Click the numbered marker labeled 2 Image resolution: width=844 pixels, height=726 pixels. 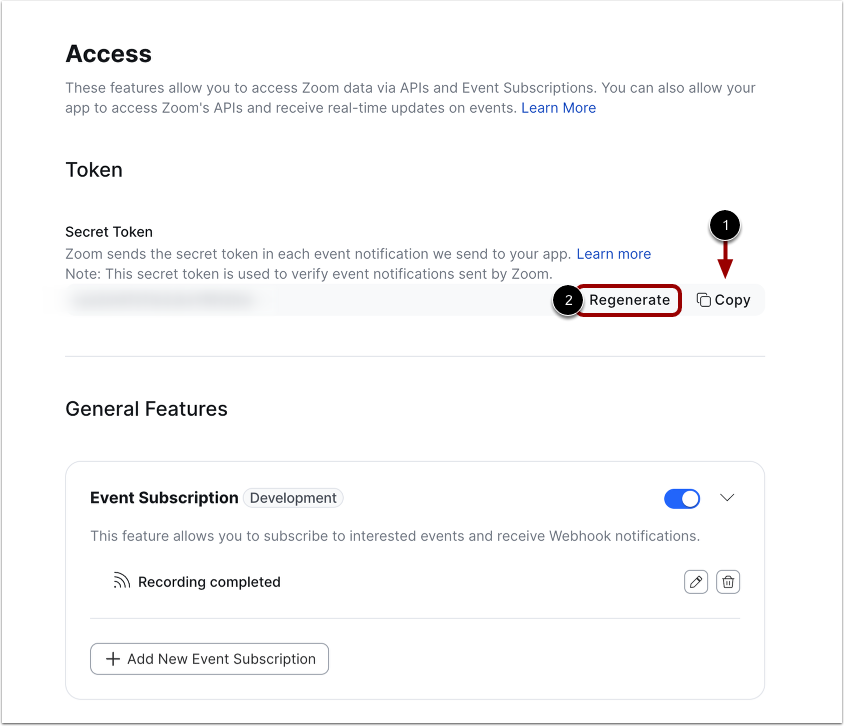click(x=567, y=300)
